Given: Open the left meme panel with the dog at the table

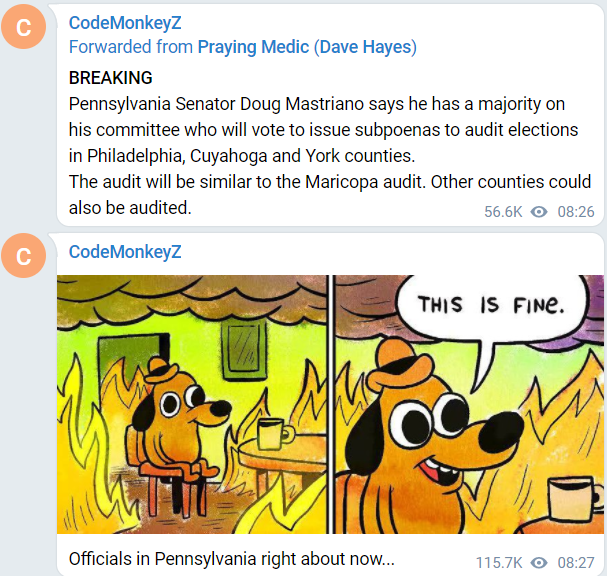Looking at the screenshot, I should [x=192, y=404].
